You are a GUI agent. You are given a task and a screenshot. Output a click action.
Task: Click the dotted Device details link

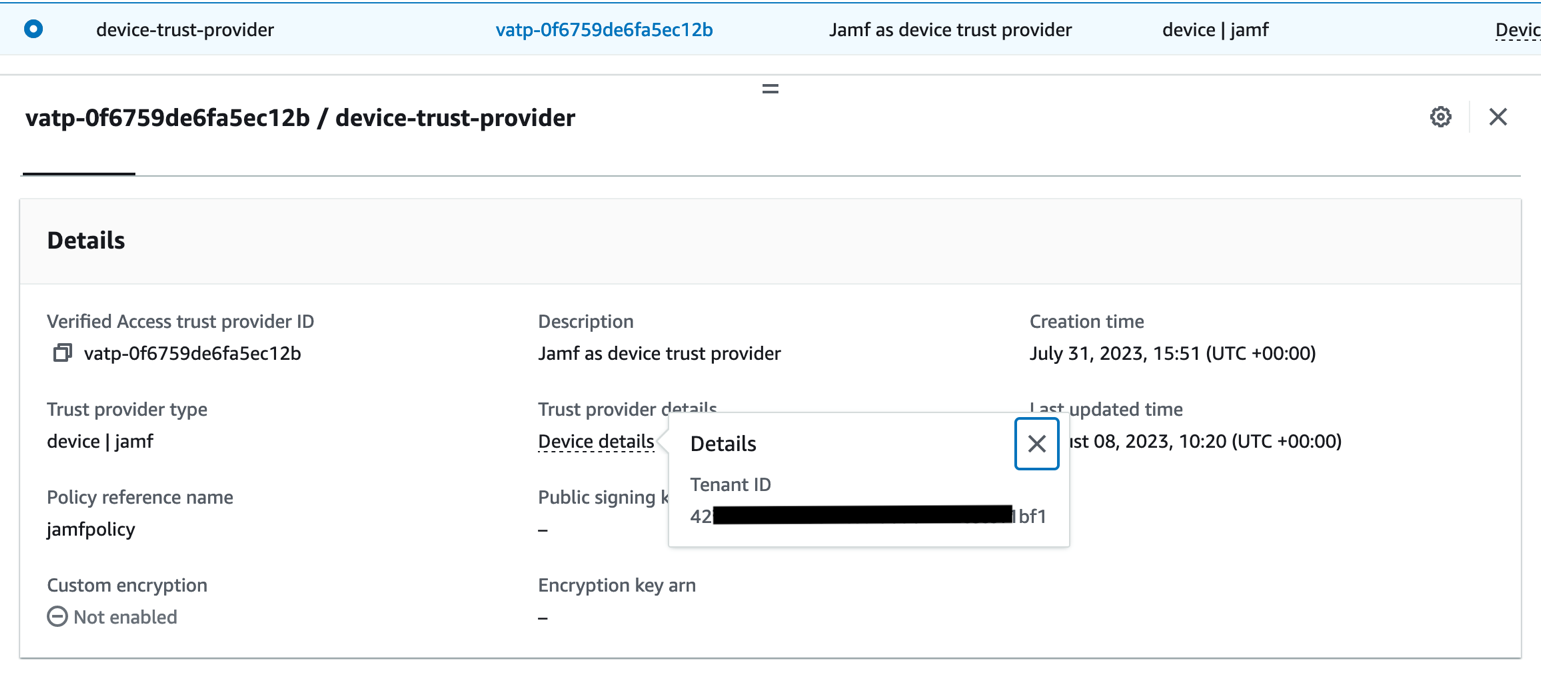(x=595, y=441)
